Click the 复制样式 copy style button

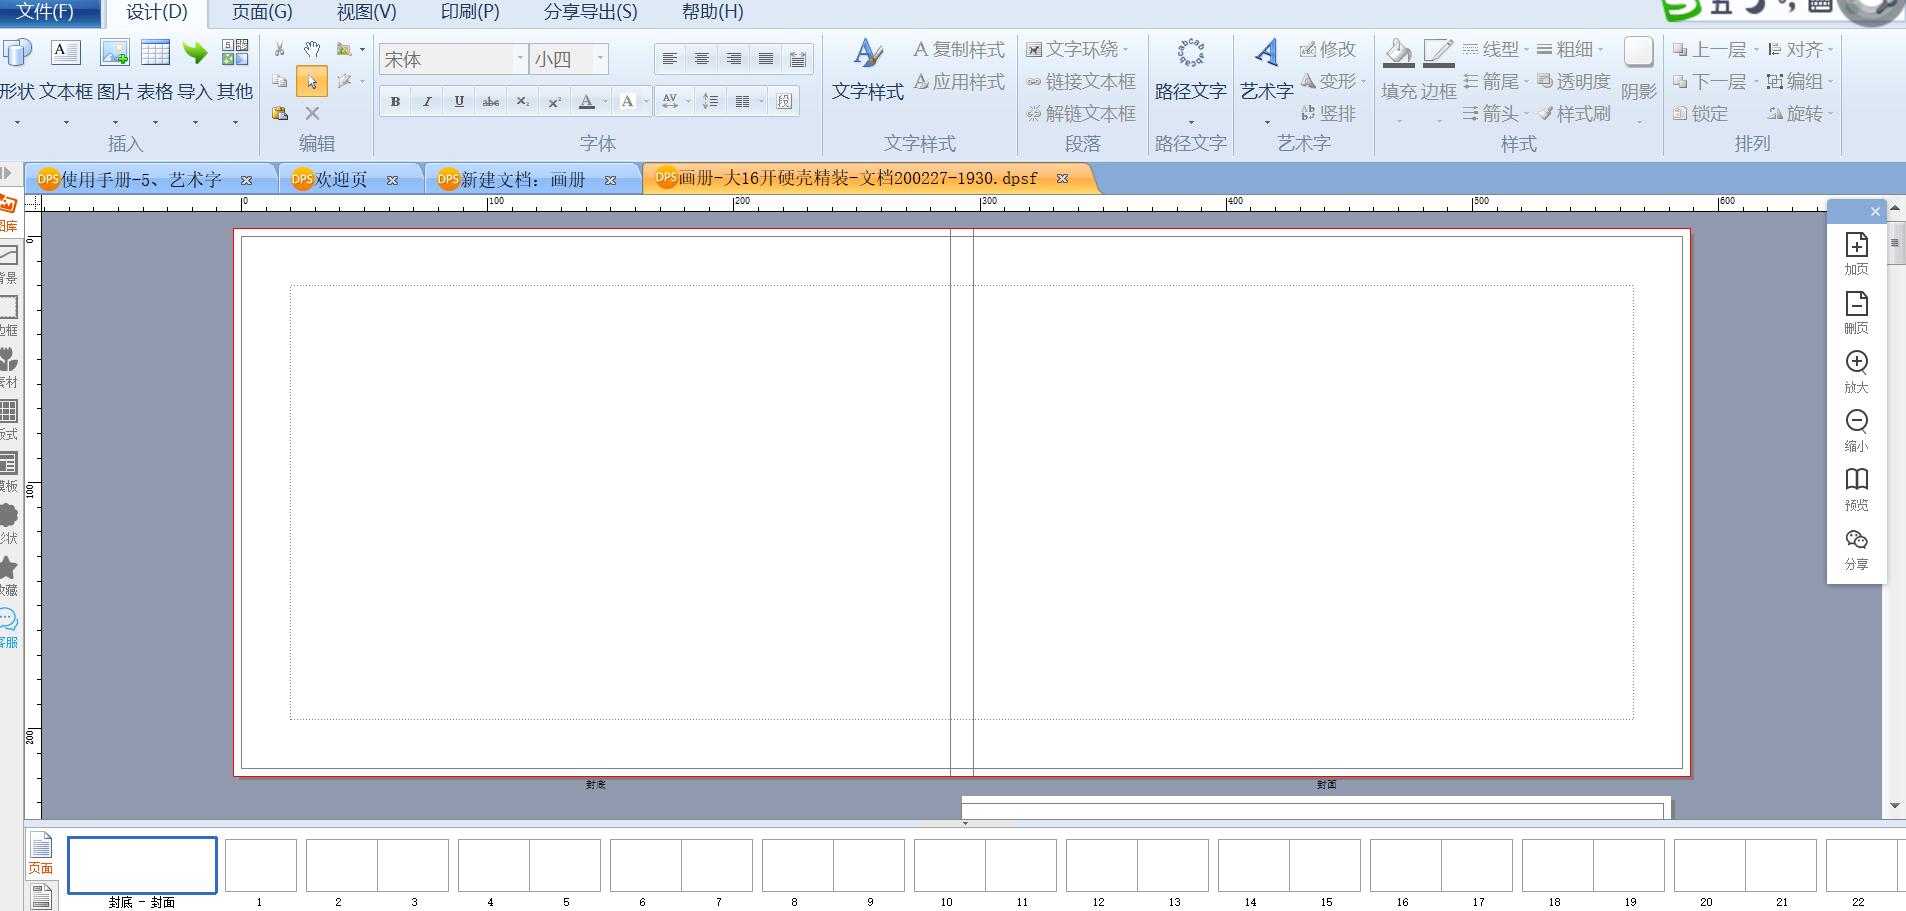[x=959, y=49]
